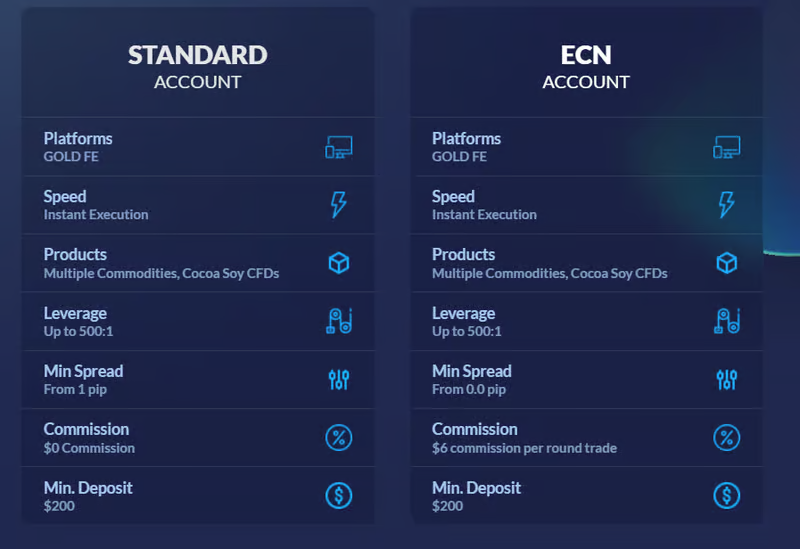Click the Standard account deposit dollar icon
The image size is (800, 549).
click(339, 495)
